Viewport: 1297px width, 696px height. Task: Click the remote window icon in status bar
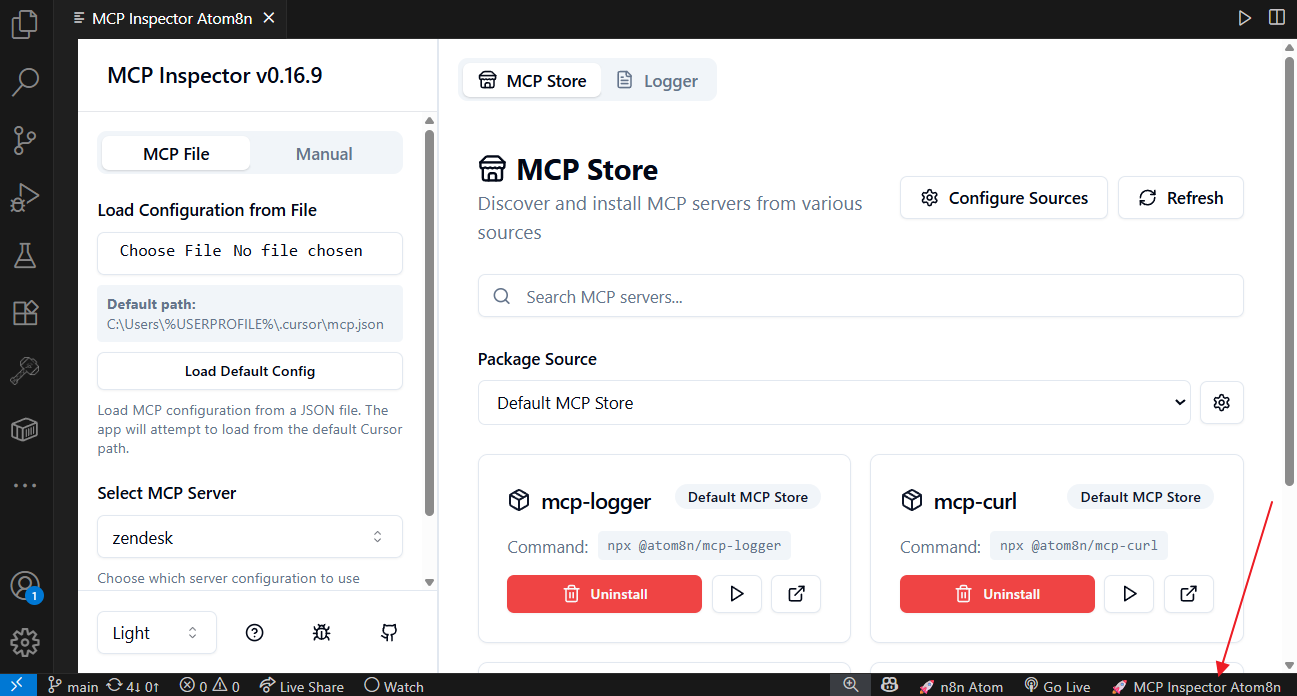tap(18, 685)
